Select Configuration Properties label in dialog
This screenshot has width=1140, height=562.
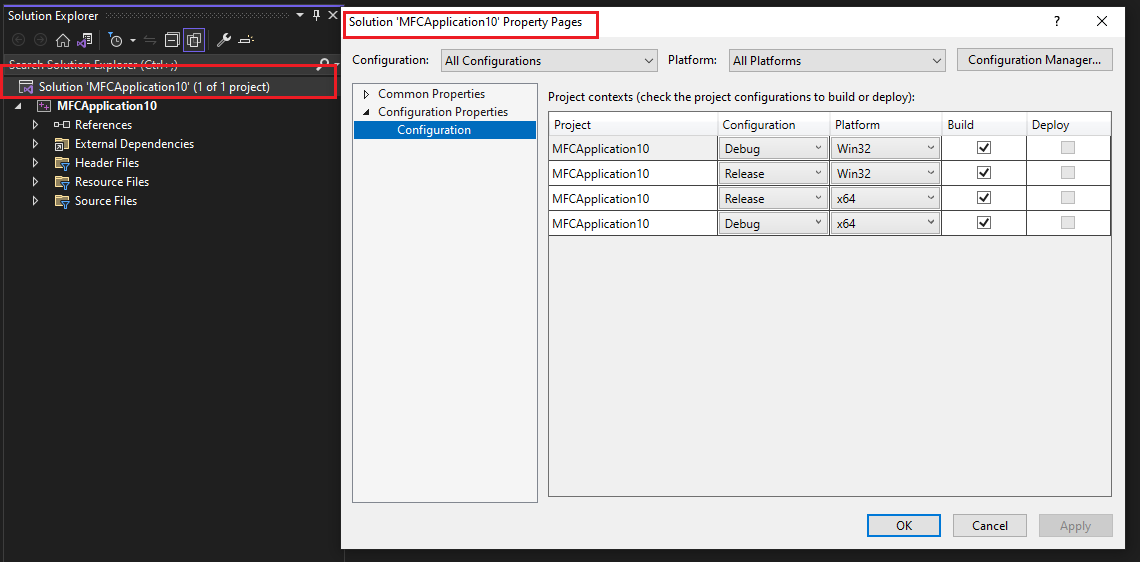click(443, 112)
